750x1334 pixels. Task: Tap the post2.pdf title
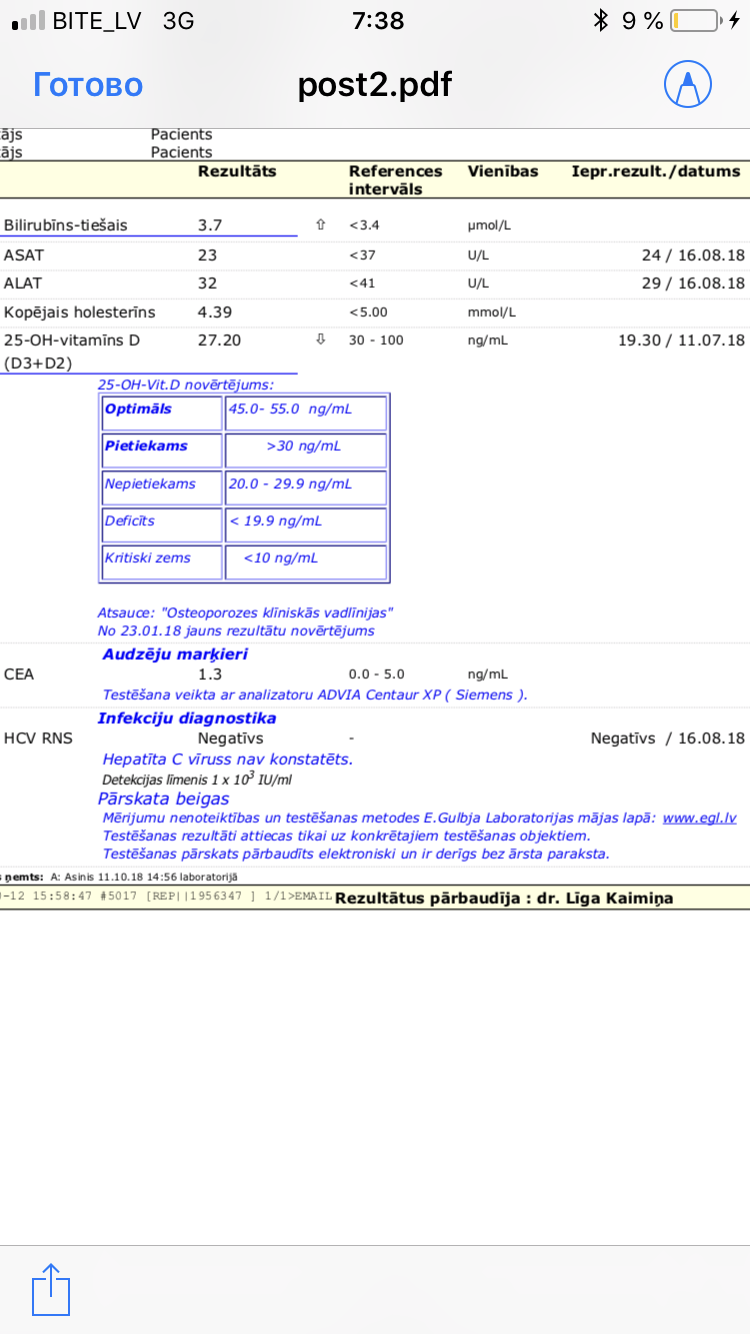(375, 85)
